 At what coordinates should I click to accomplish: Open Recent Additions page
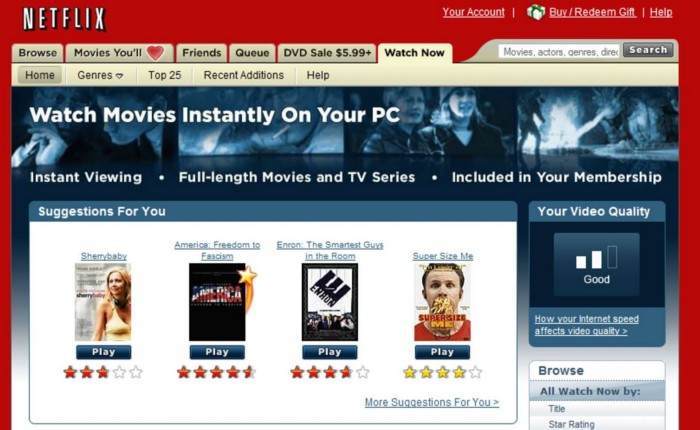pyautogui.click(x=244, y=75)
